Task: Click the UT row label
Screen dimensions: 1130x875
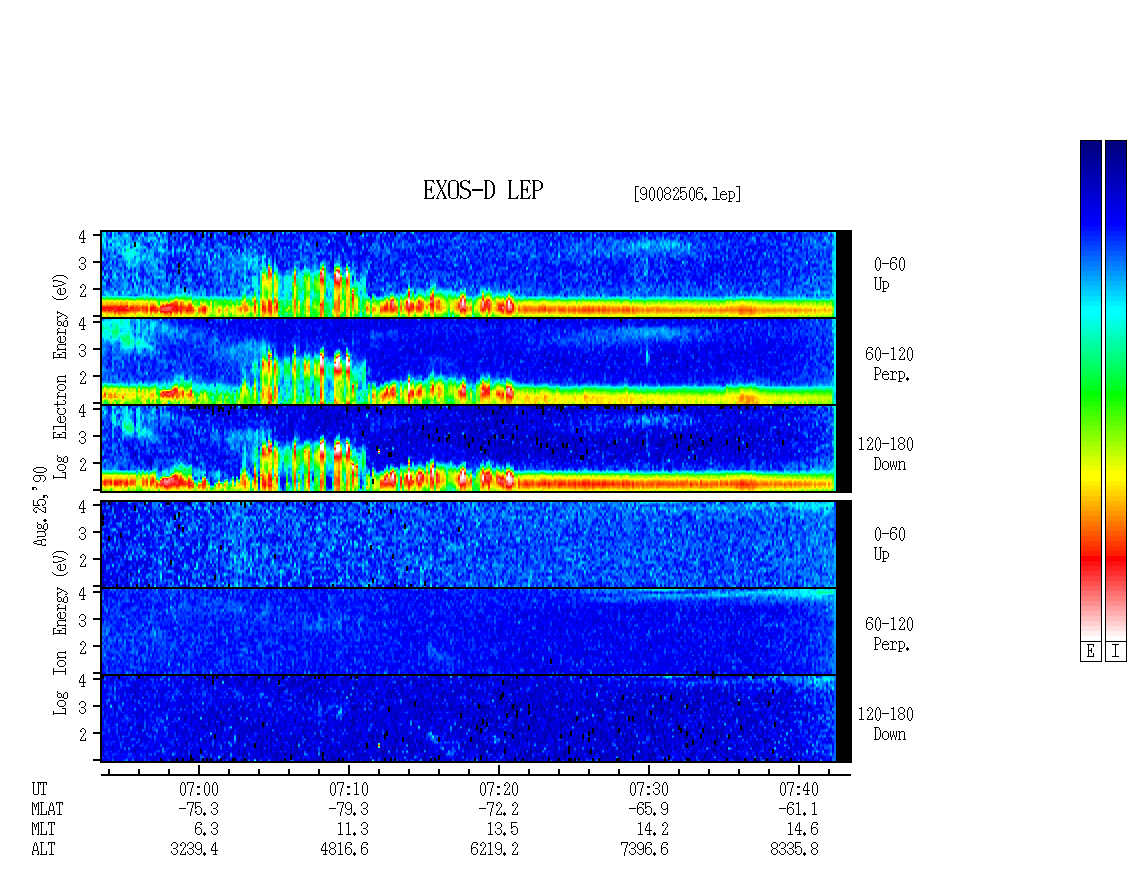Action: (39, 789)
